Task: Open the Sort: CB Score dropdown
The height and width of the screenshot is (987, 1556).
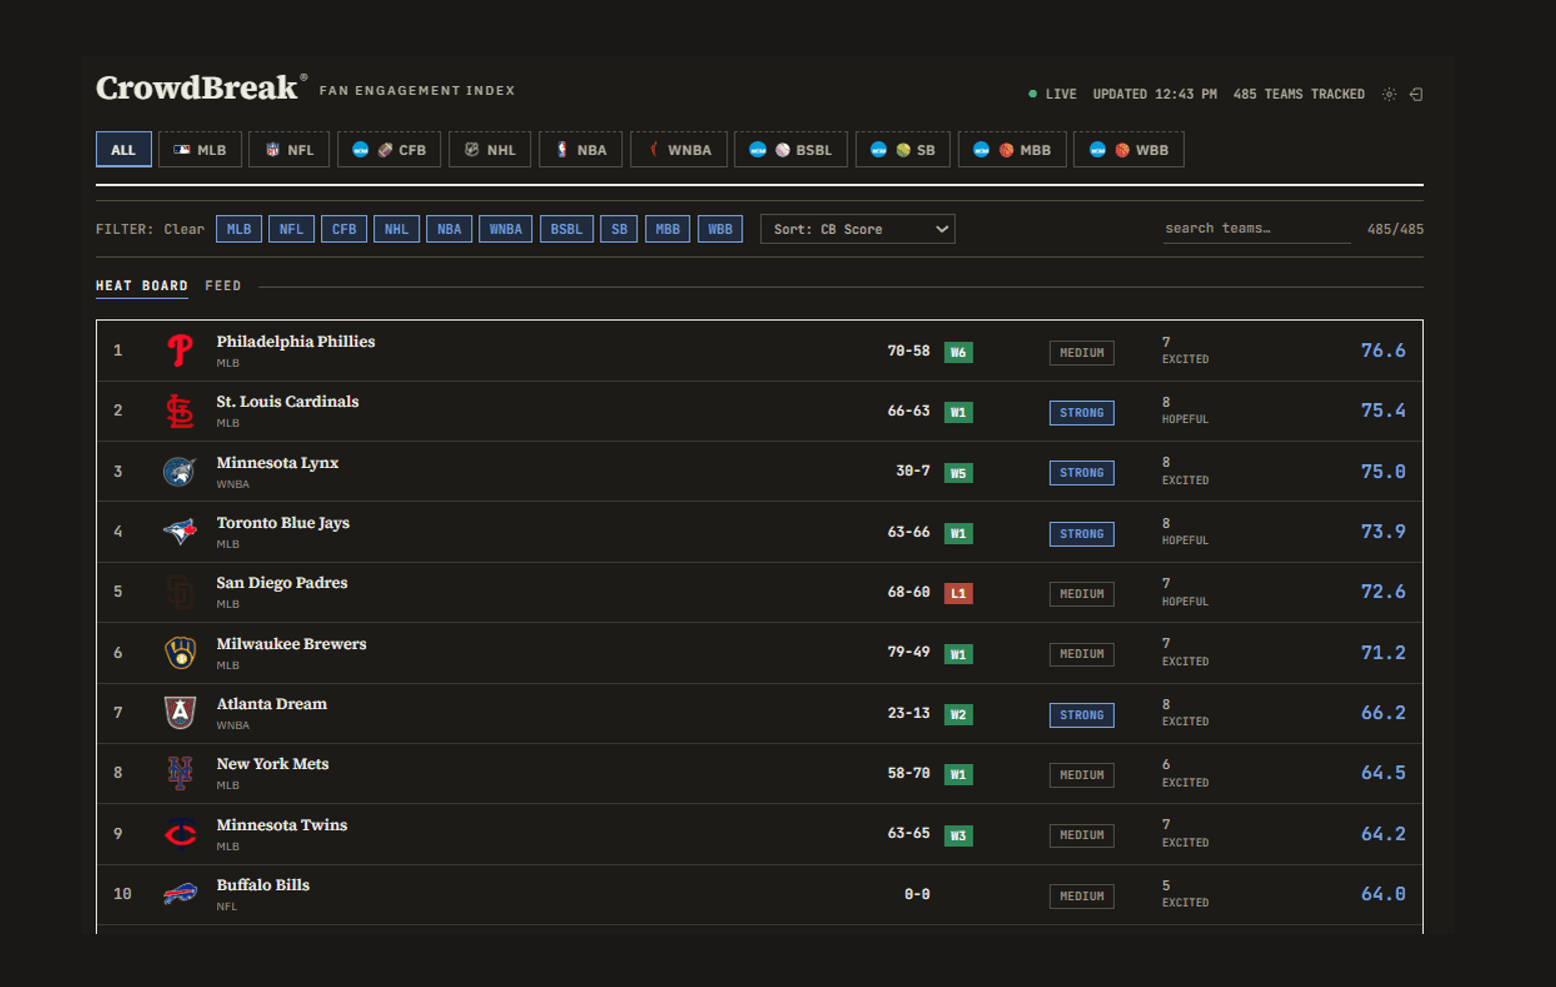Action: (858, 229)
